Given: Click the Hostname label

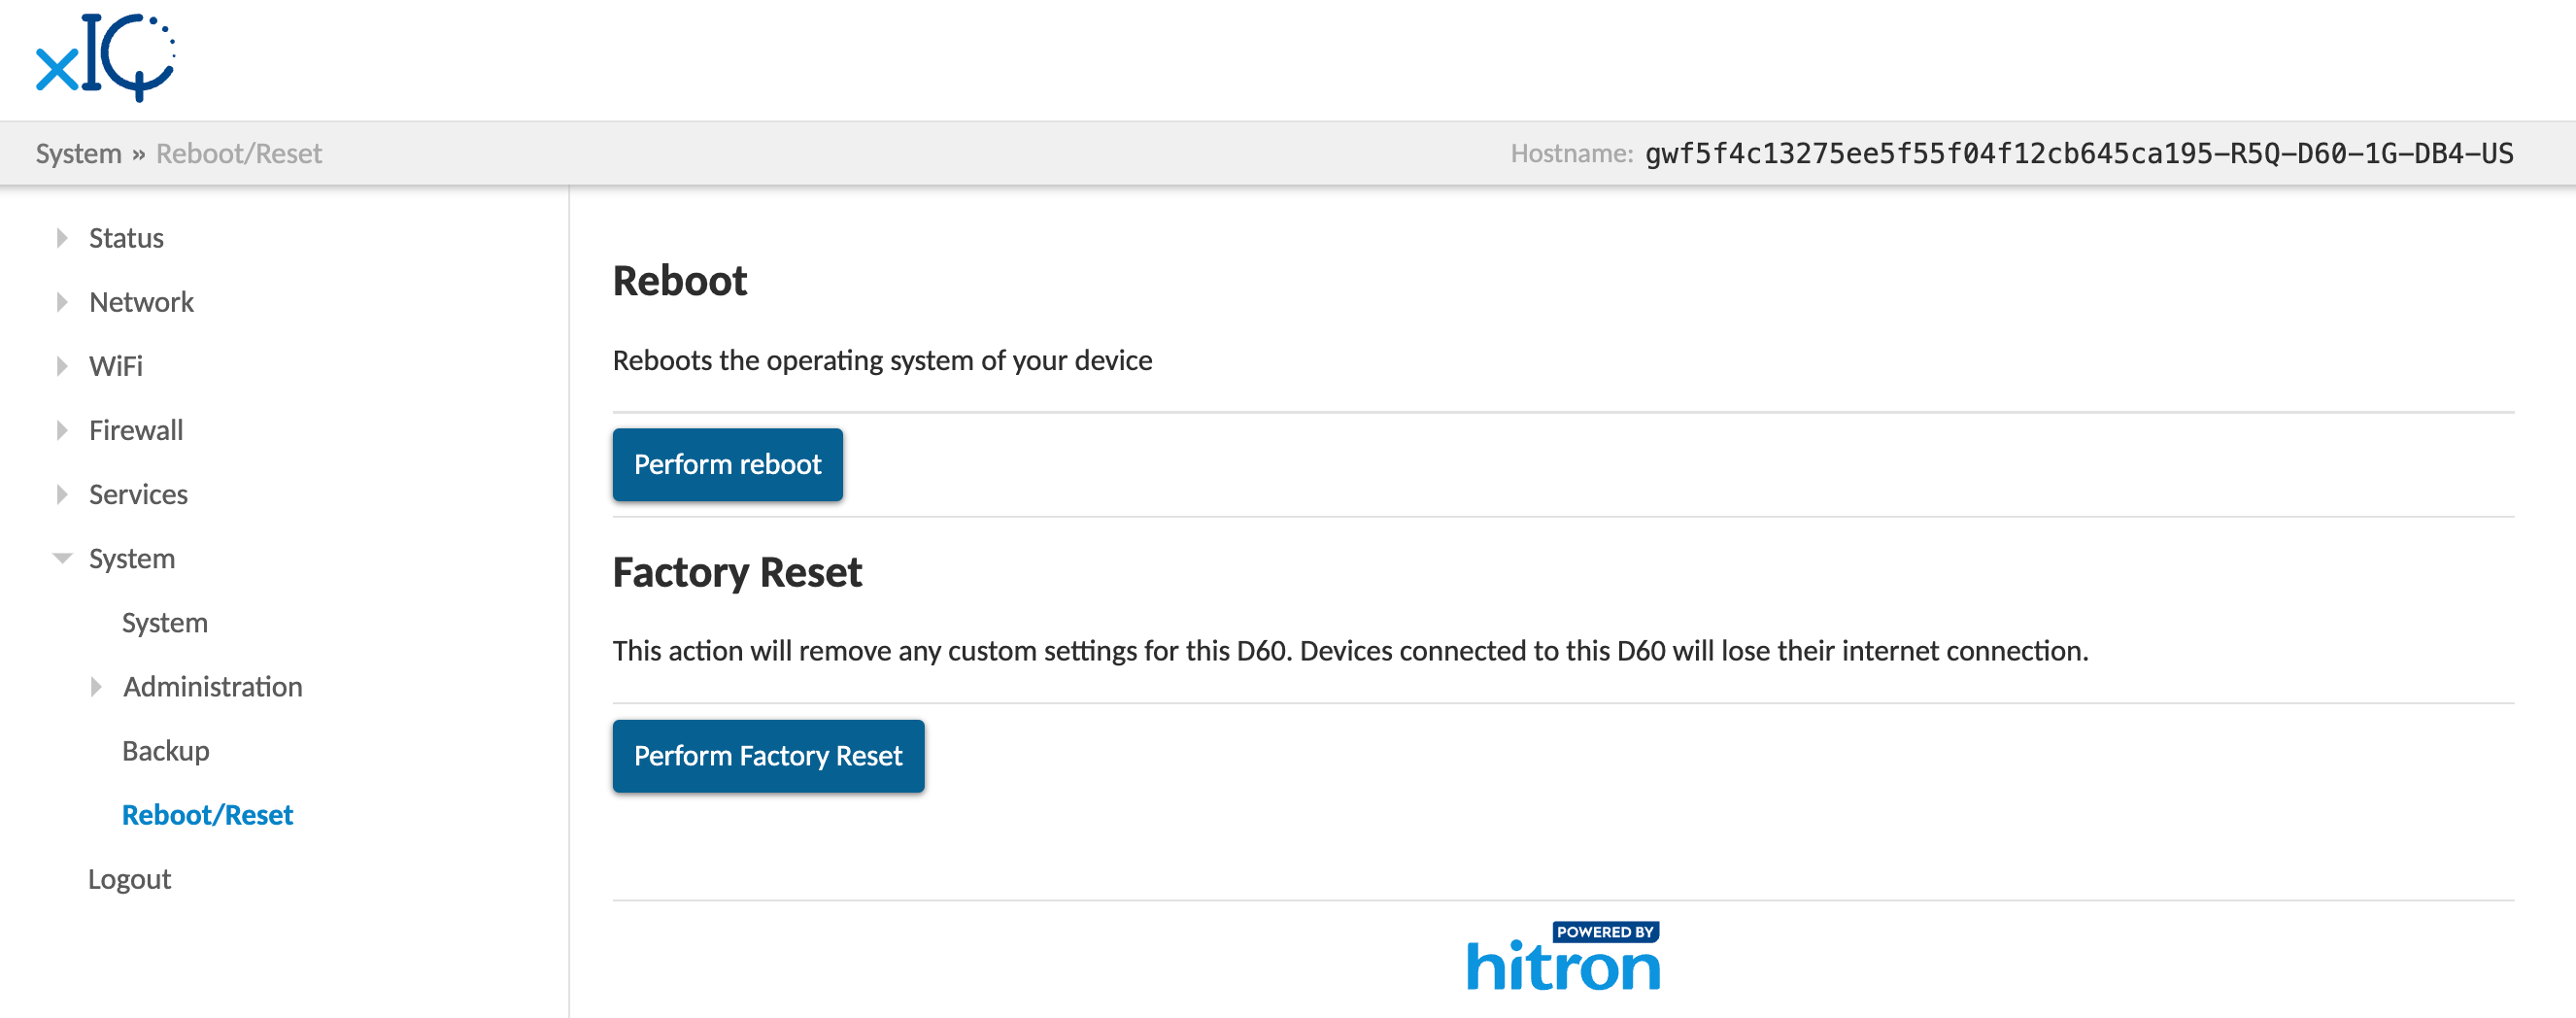Looking at the screenshot, I should coord(1571,153).
